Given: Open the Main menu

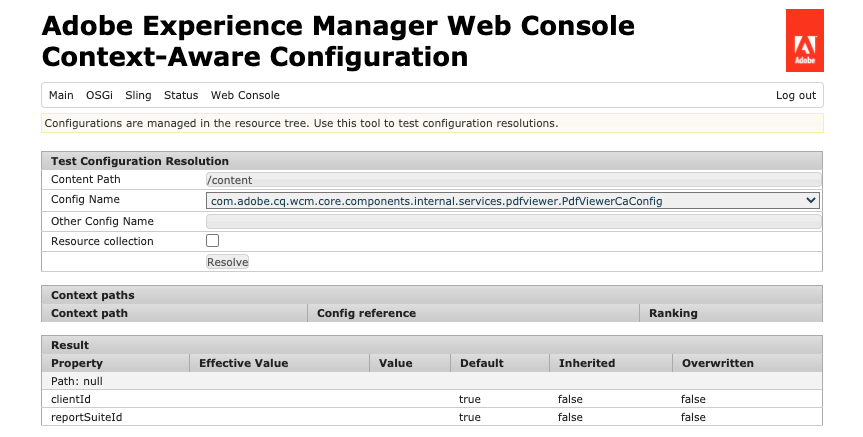Looking at the screenshot, I should (x=61, y=96).
